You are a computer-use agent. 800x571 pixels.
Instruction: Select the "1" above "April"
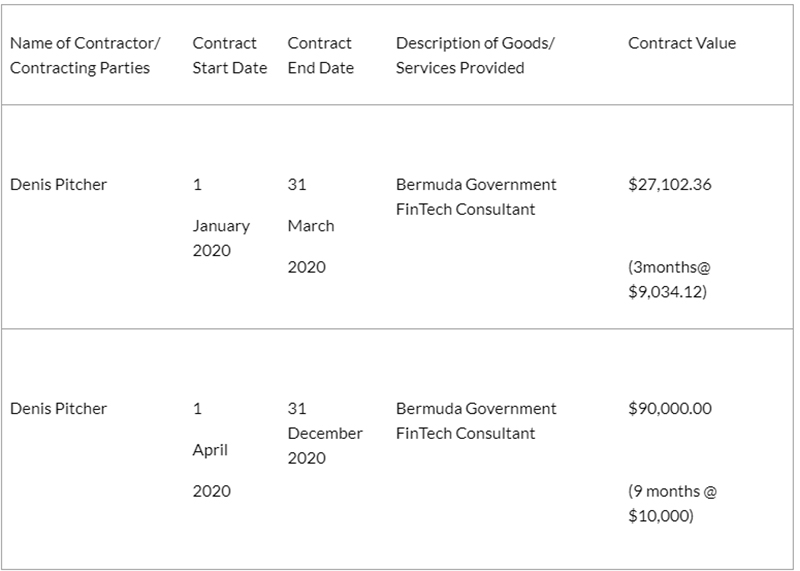click(197, 409)
